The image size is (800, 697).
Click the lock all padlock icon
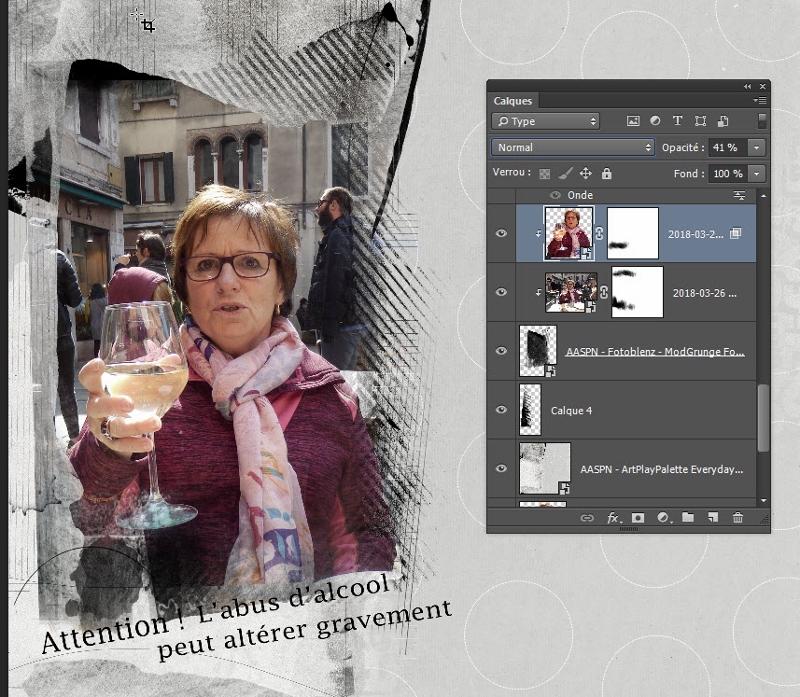tap(606, 174)
